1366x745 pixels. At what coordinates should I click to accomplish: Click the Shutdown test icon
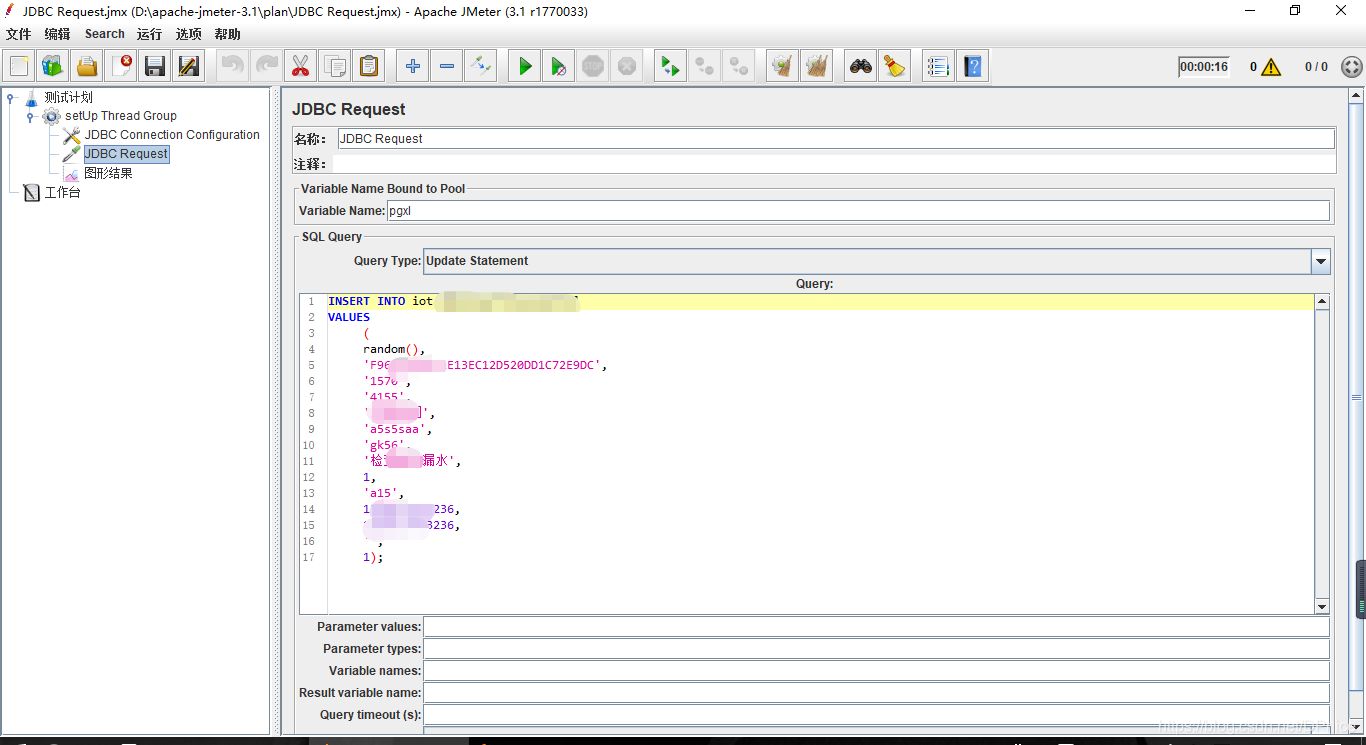pos(627,67)
